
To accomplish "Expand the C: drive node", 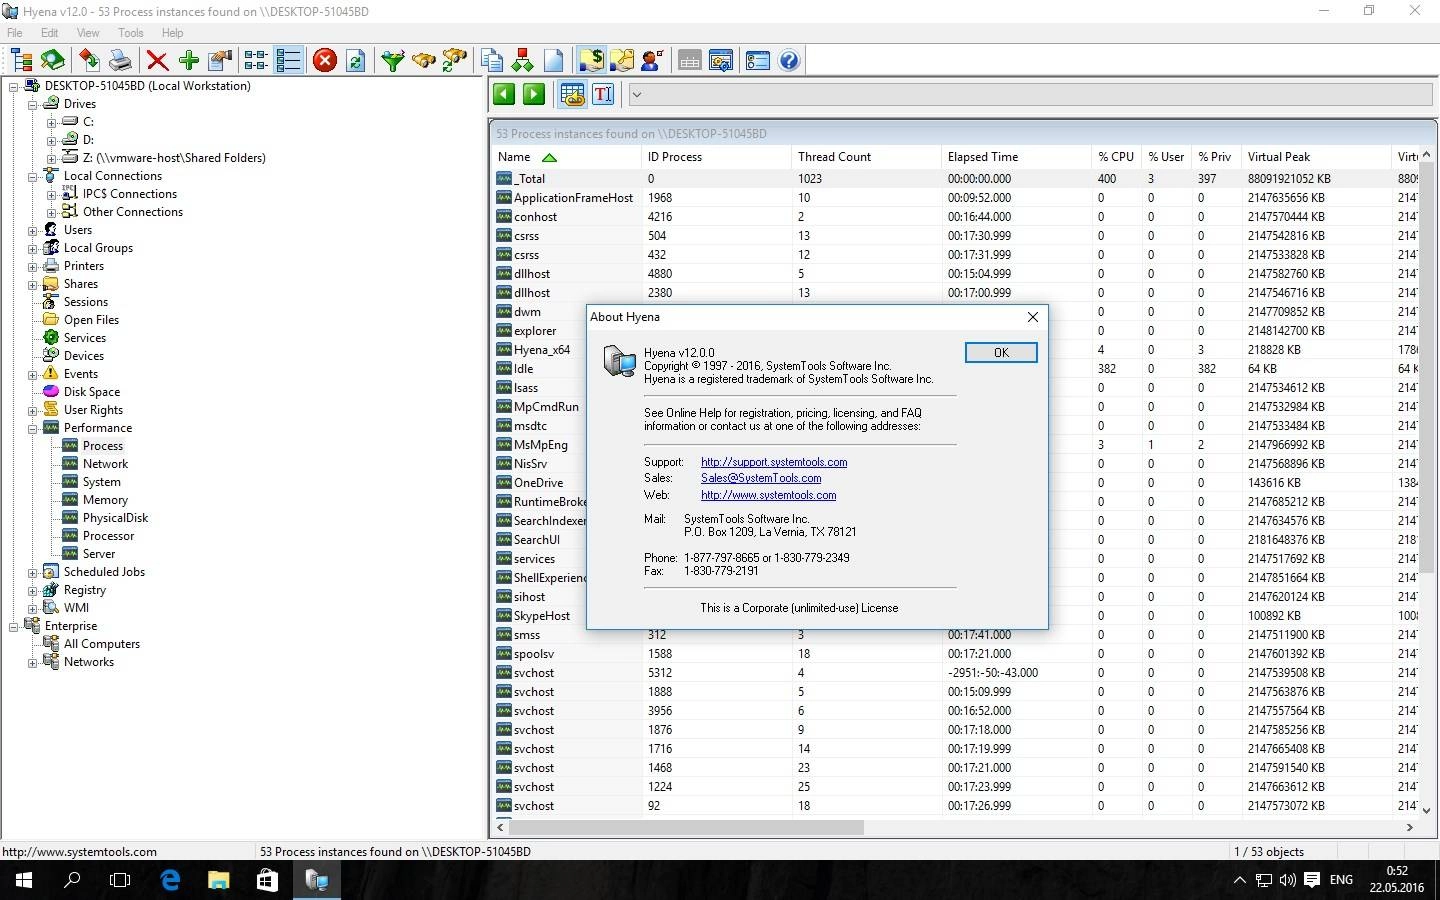I will pos(51,122).
